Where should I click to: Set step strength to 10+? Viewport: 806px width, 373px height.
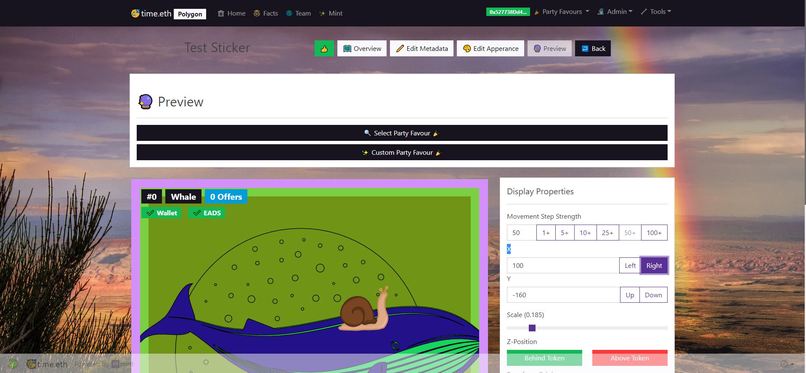[585, 233]
